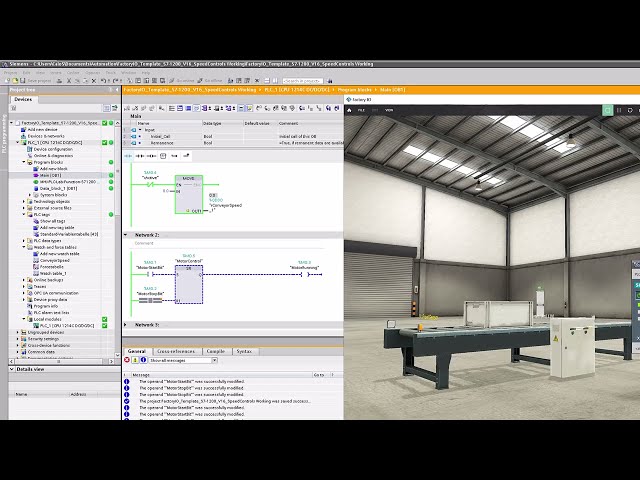Click the Undo icon in main toolbar
This screenshot has height=480, width=640.
(x=105, y=81)
